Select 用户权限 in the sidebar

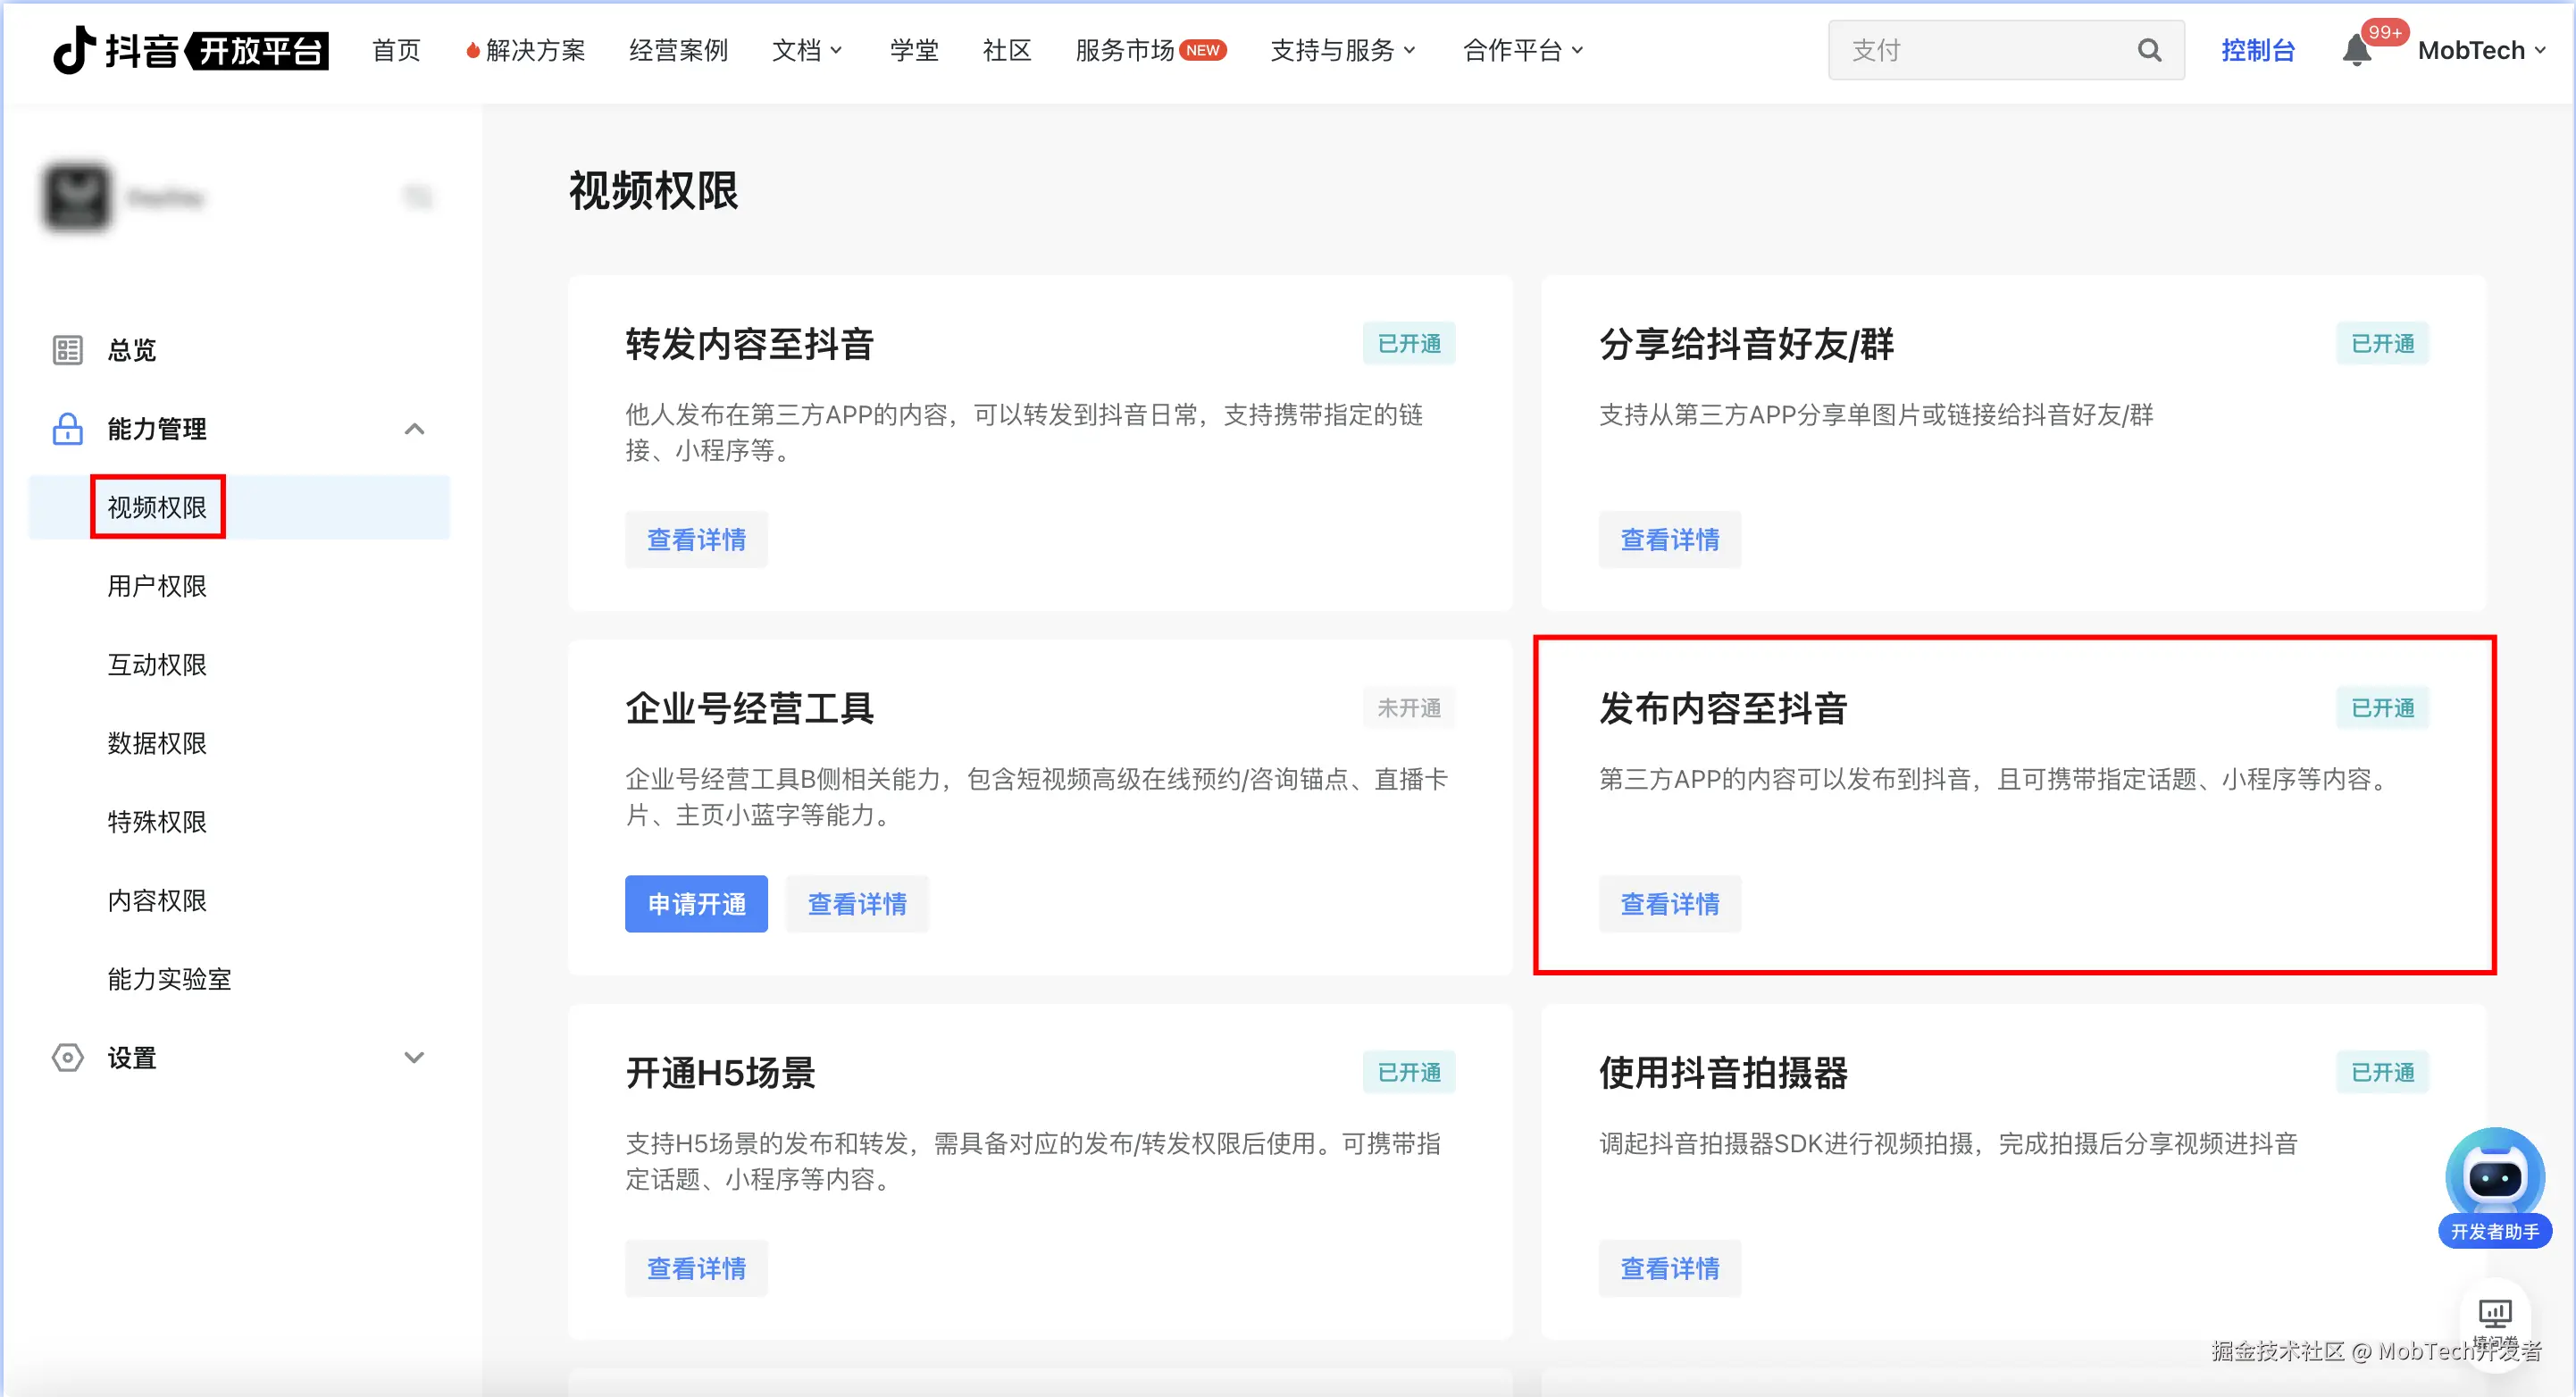157,586
